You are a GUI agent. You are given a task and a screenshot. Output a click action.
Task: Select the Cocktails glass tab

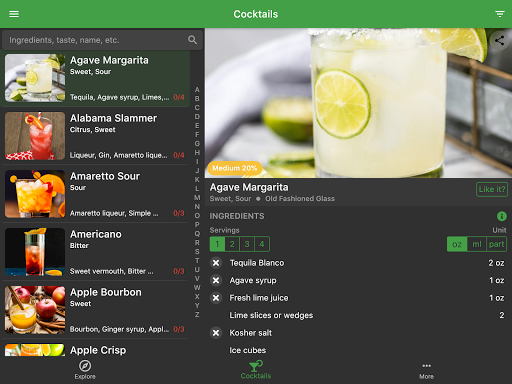pyautogui.click(x=256, y=370)
